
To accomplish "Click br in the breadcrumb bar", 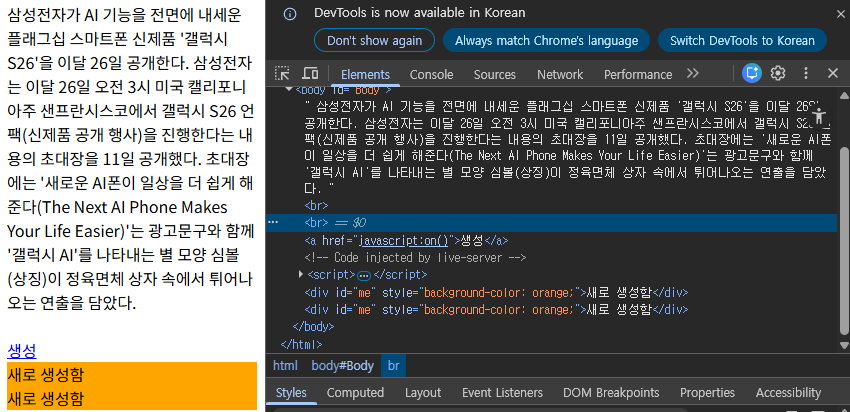I will 394,365.
